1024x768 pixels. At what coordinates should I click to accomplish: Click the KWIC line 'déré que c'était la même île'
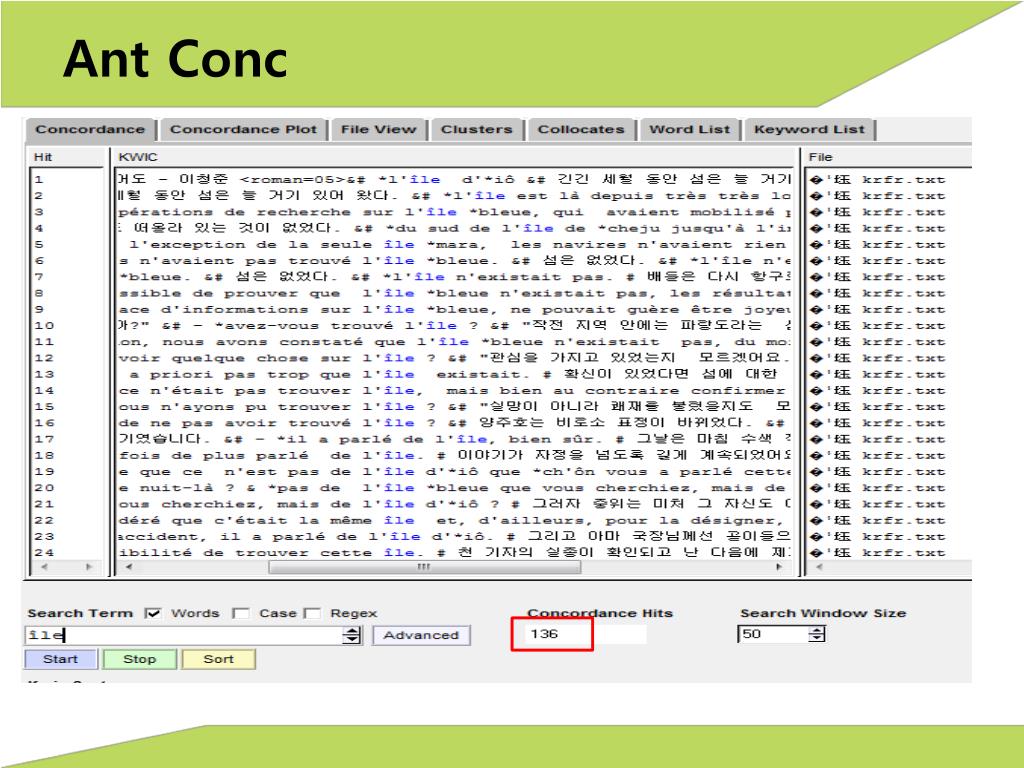(x=455, y=520)
